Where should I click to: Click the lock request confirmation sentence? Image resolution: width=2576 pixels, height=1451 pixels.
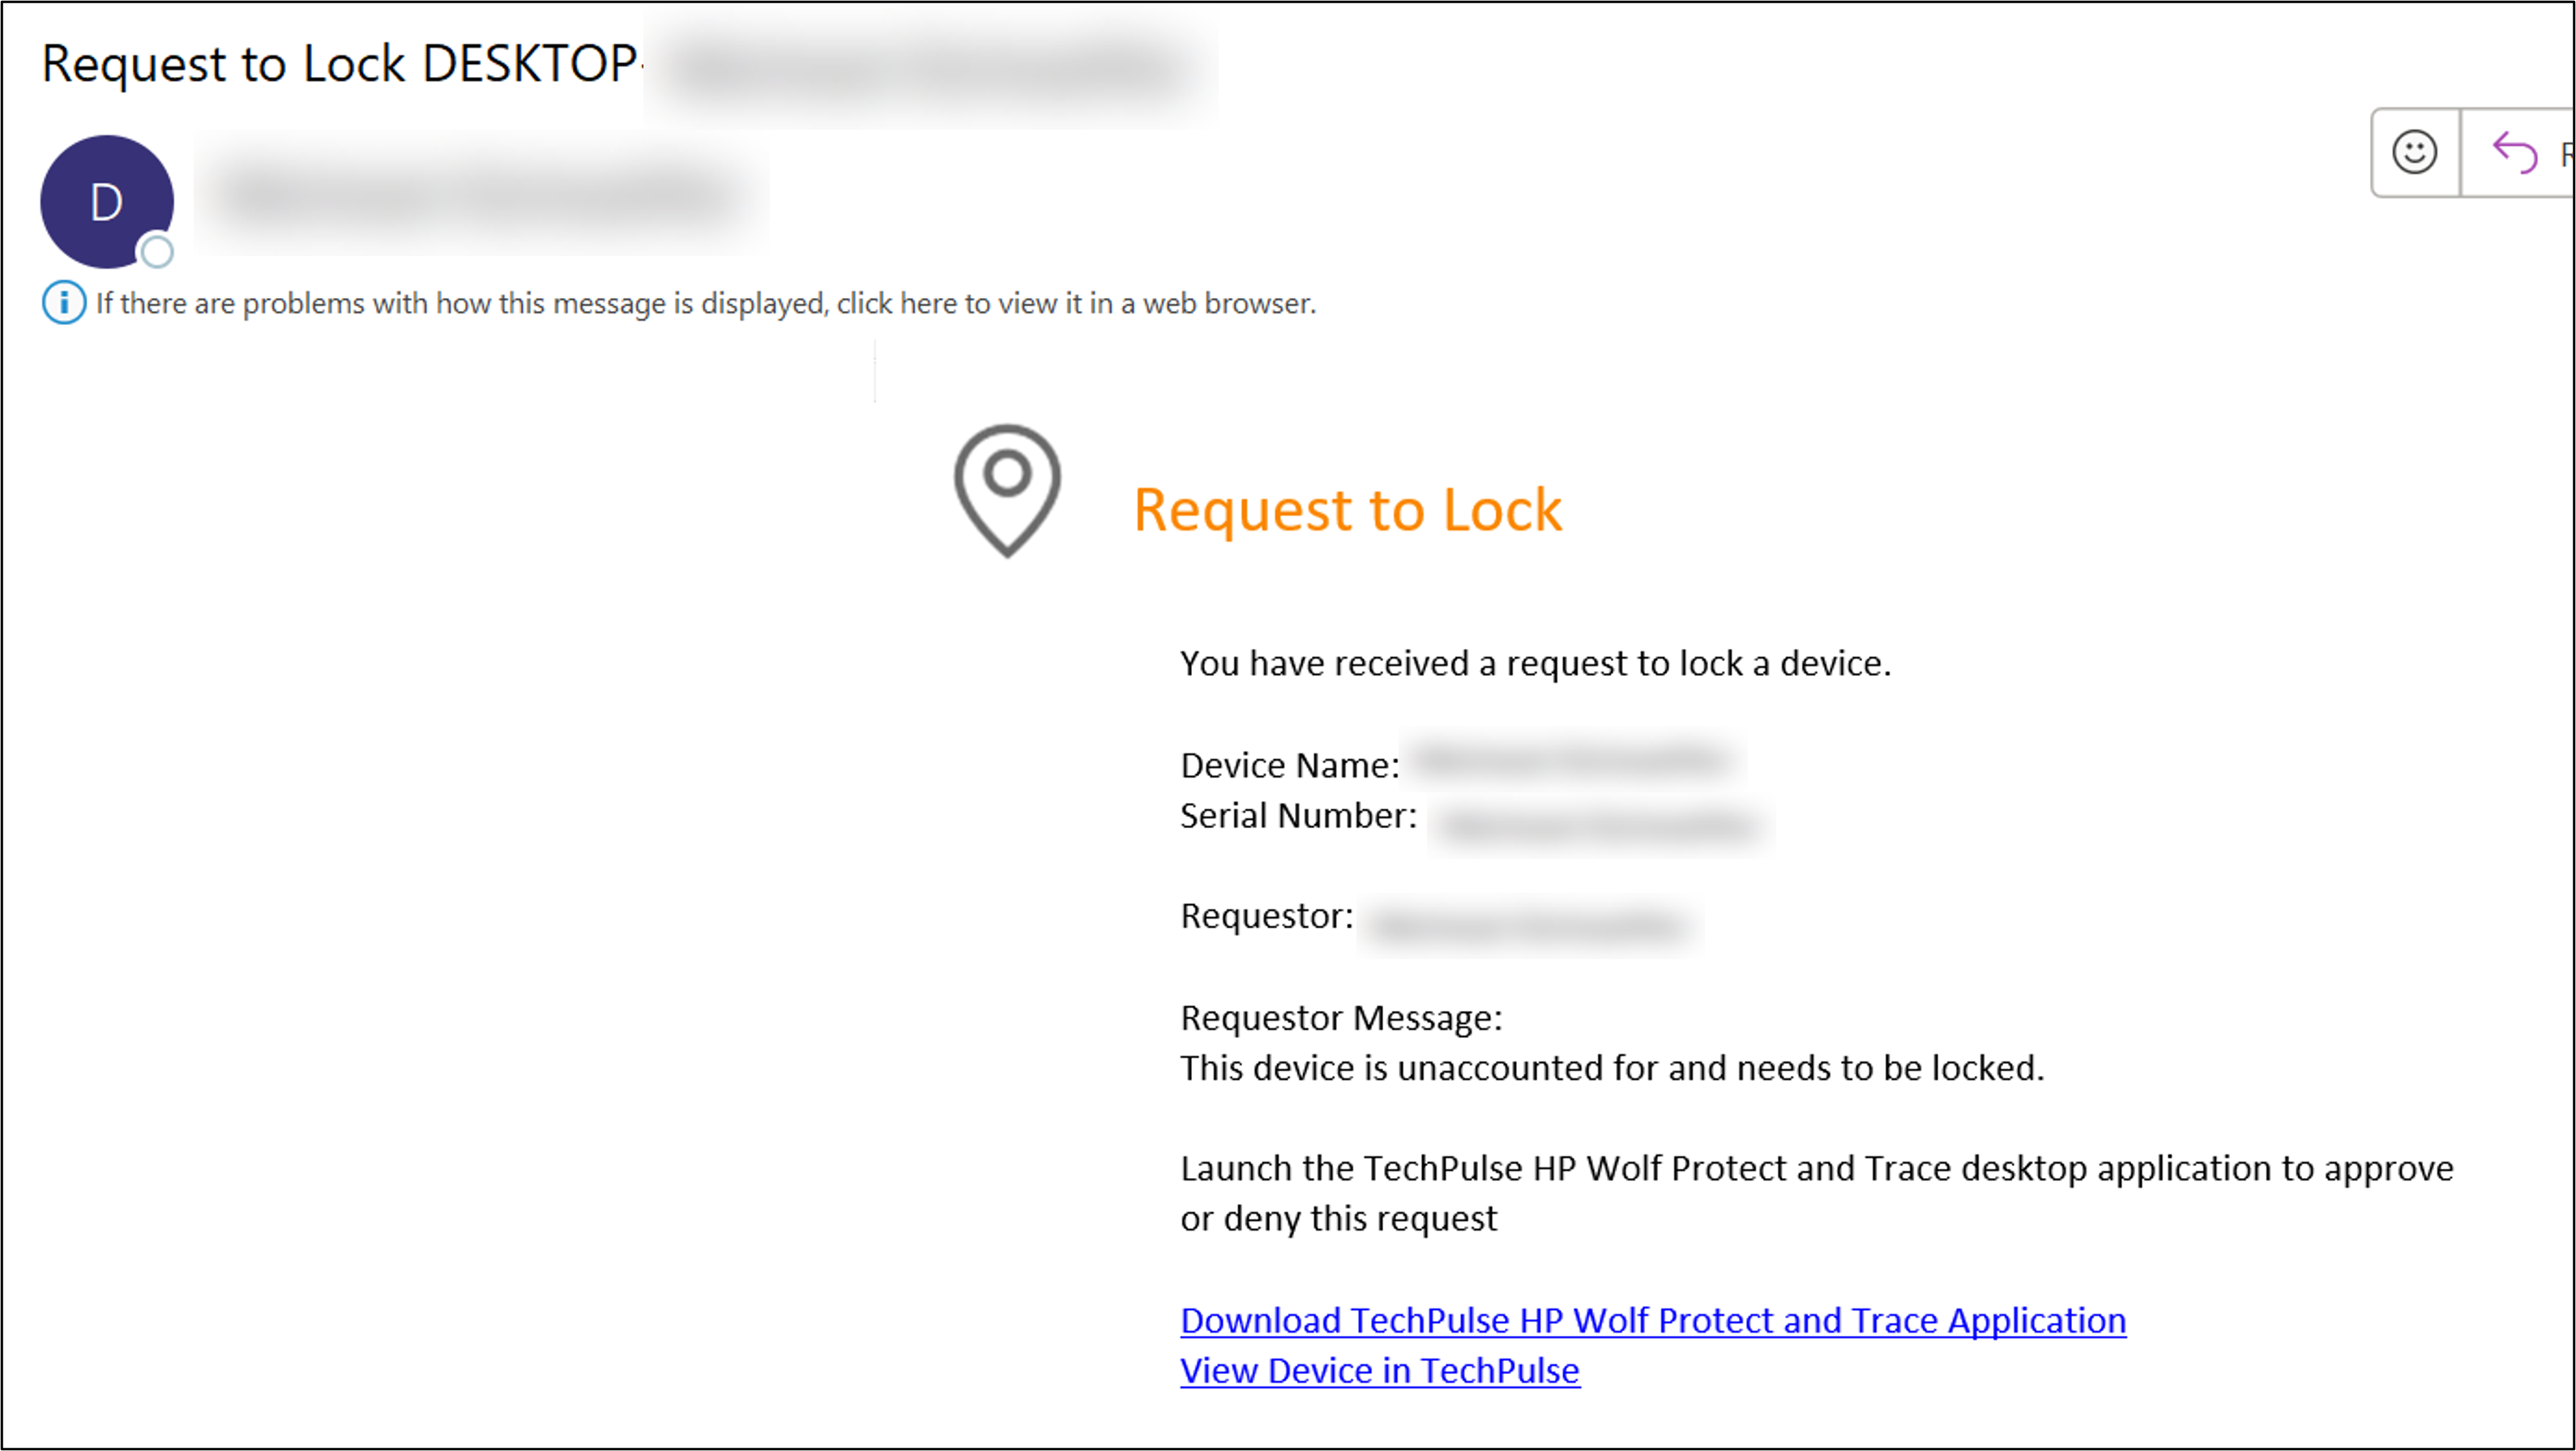tap(1536, 662)
